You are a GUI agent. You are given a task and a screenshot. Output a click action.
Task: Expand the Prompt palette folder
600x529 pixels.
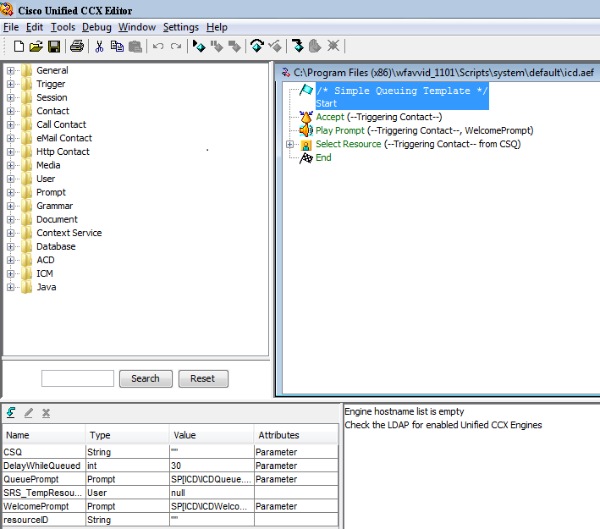point(10,193)
